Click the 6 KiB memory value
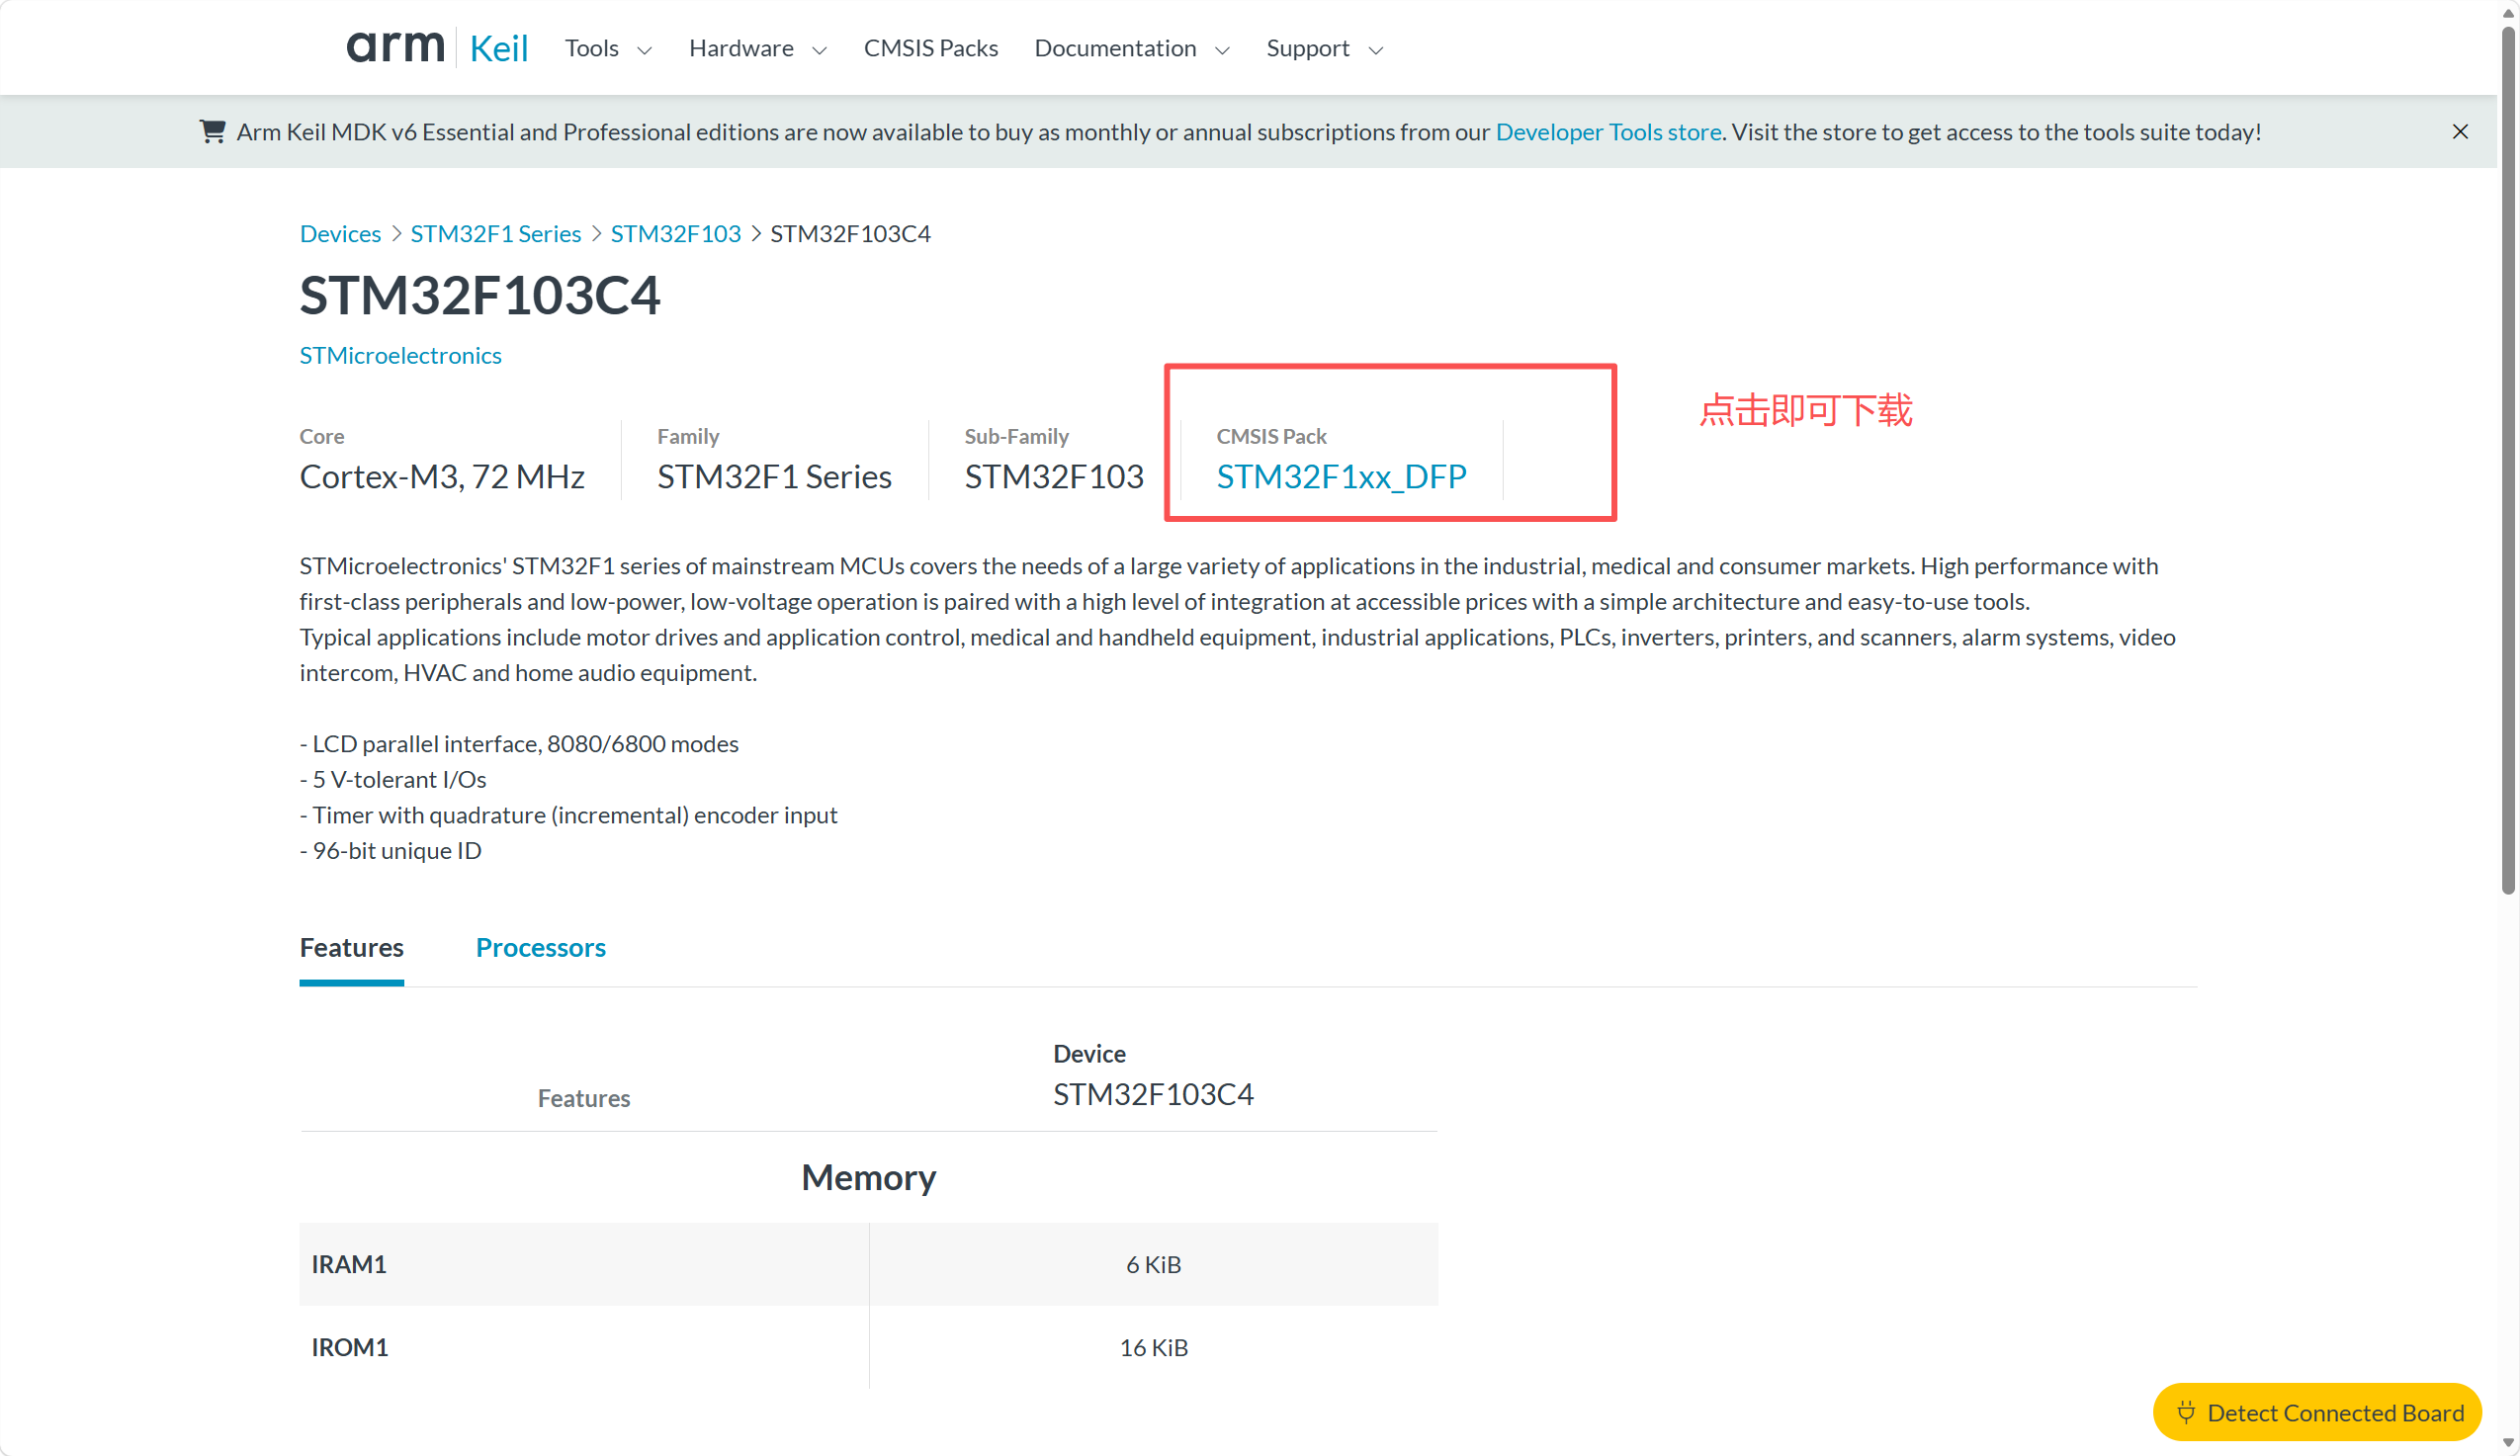2520x1456 pixels. pos(1153,1264)
